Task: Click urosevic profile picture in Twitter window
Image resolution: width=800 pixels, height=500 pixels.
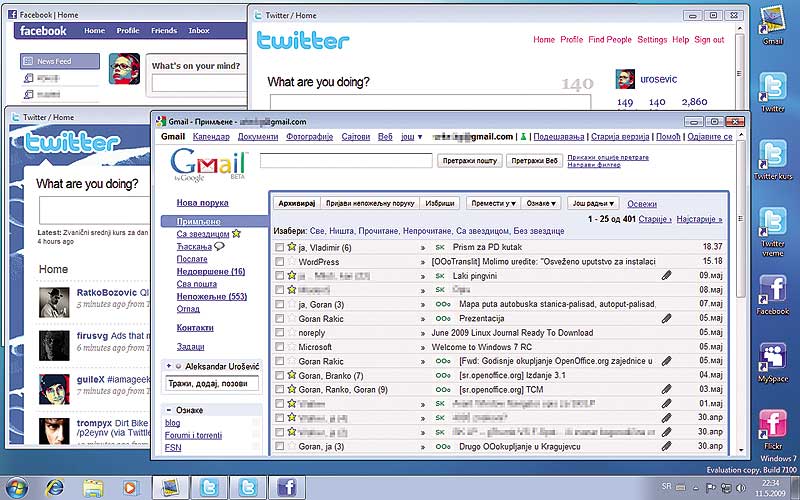Action: pos(625,79)
